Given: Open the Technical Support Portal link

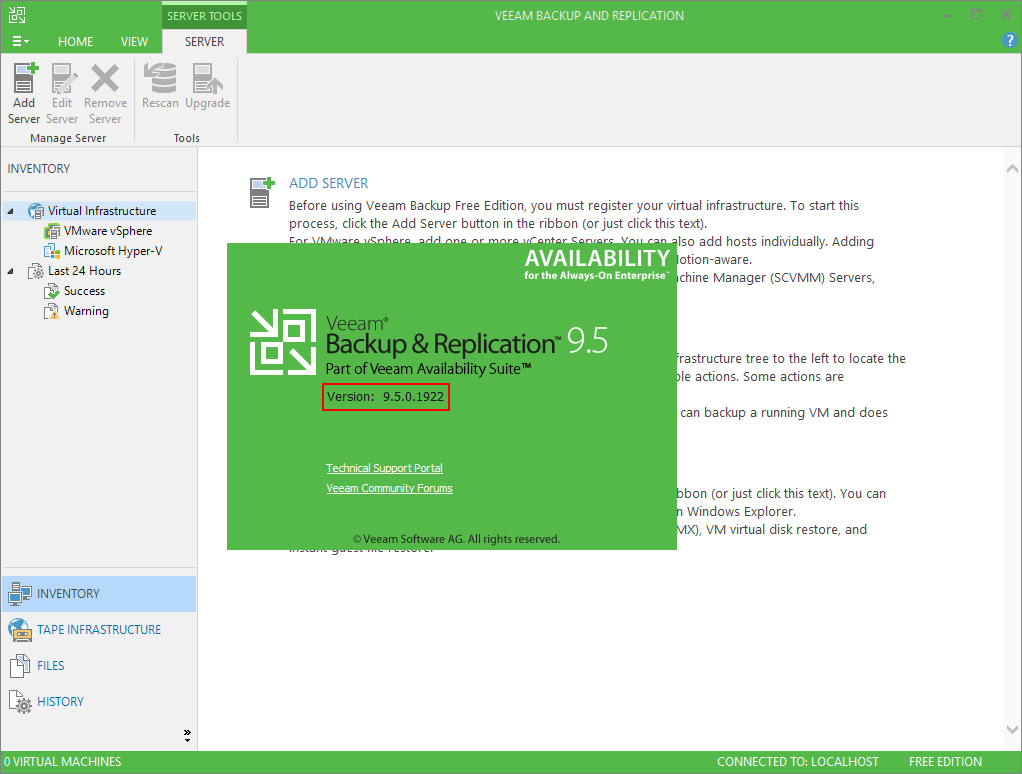Looking at the screenshot, I should pyautogui.click(x=384, y=468).
